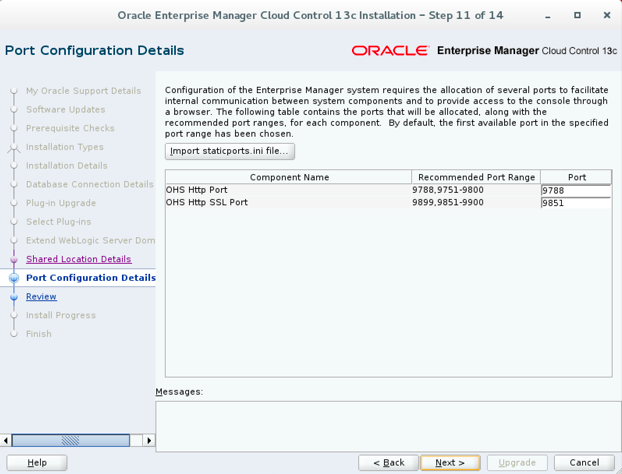Click the Next button

(x=450, y=462)
